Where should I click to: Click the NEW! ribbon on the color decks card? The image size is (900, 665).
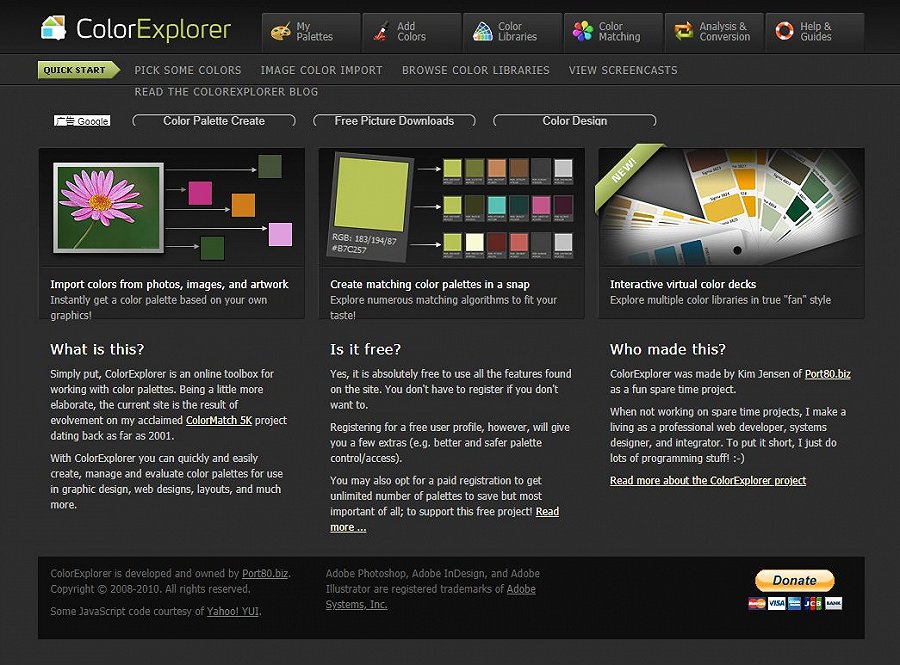coord(625,170)
